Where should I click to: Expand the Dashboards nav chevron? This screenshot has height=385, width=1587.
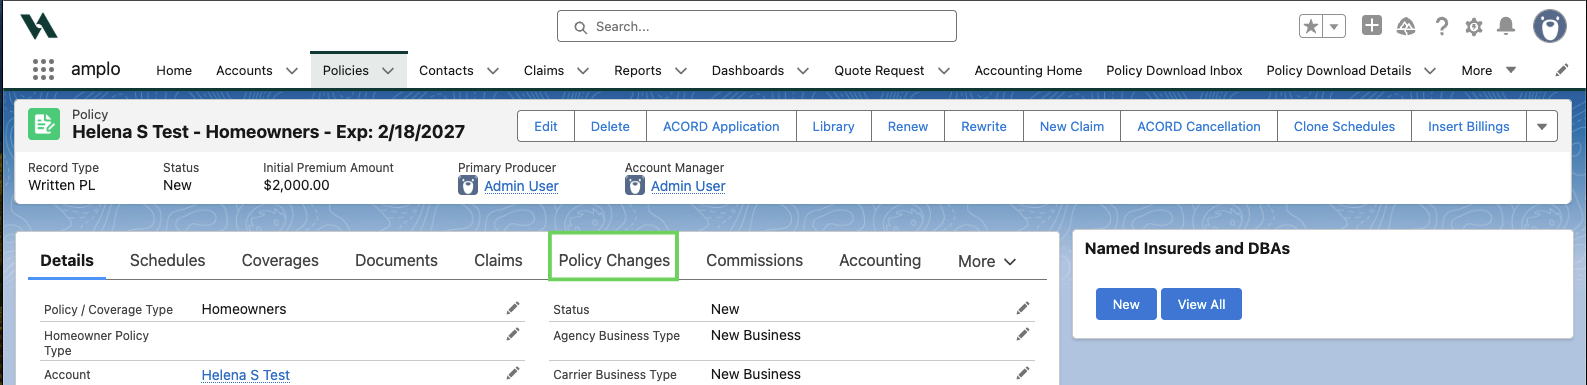(x=803, y=71)
